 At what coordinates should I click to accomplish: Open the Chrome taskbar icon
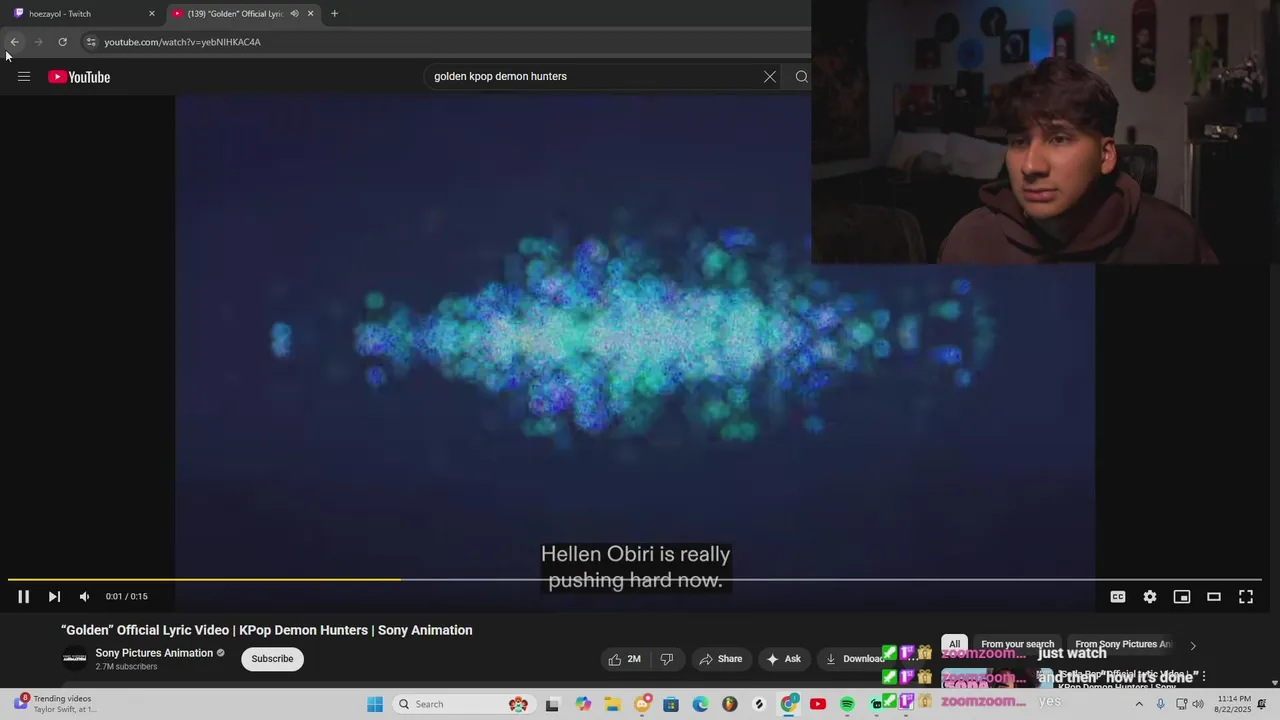point(789,704)
